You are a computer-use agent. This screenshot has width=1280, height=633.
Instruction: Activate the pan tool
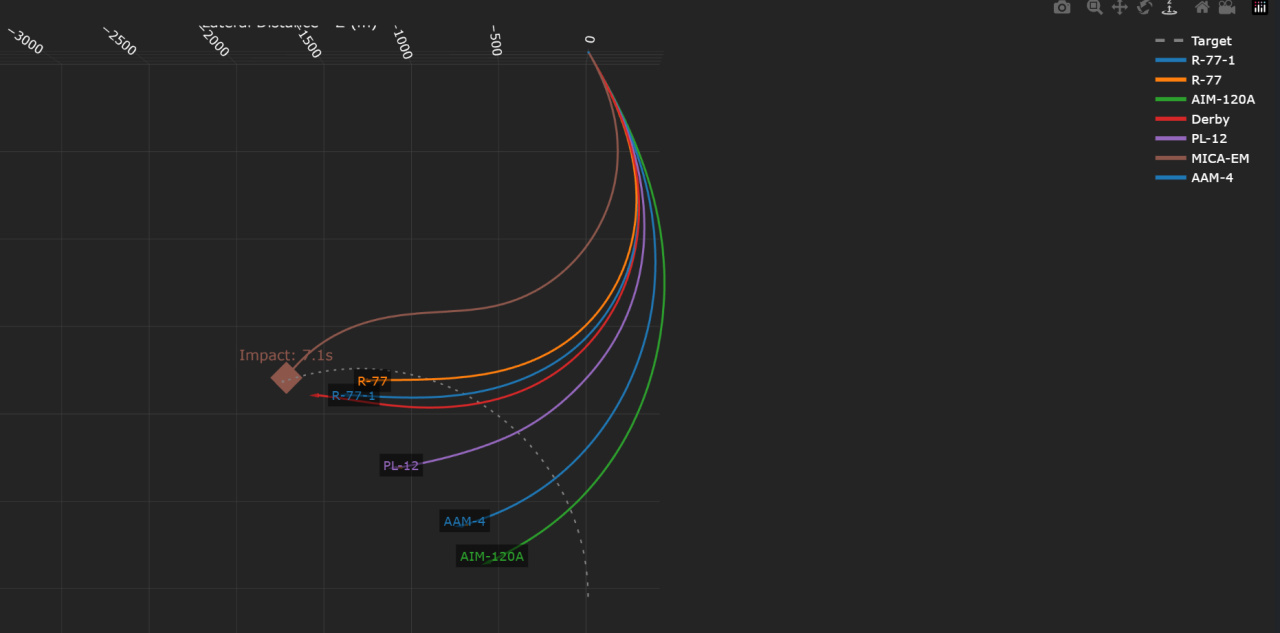[x=1119, y=8]
